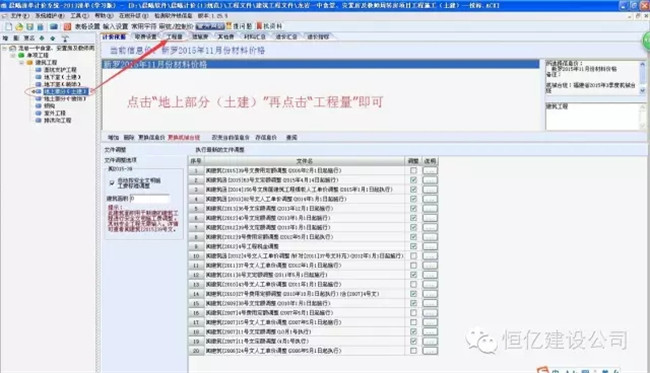Click the 找资料 icon in the toolbar

259,26
